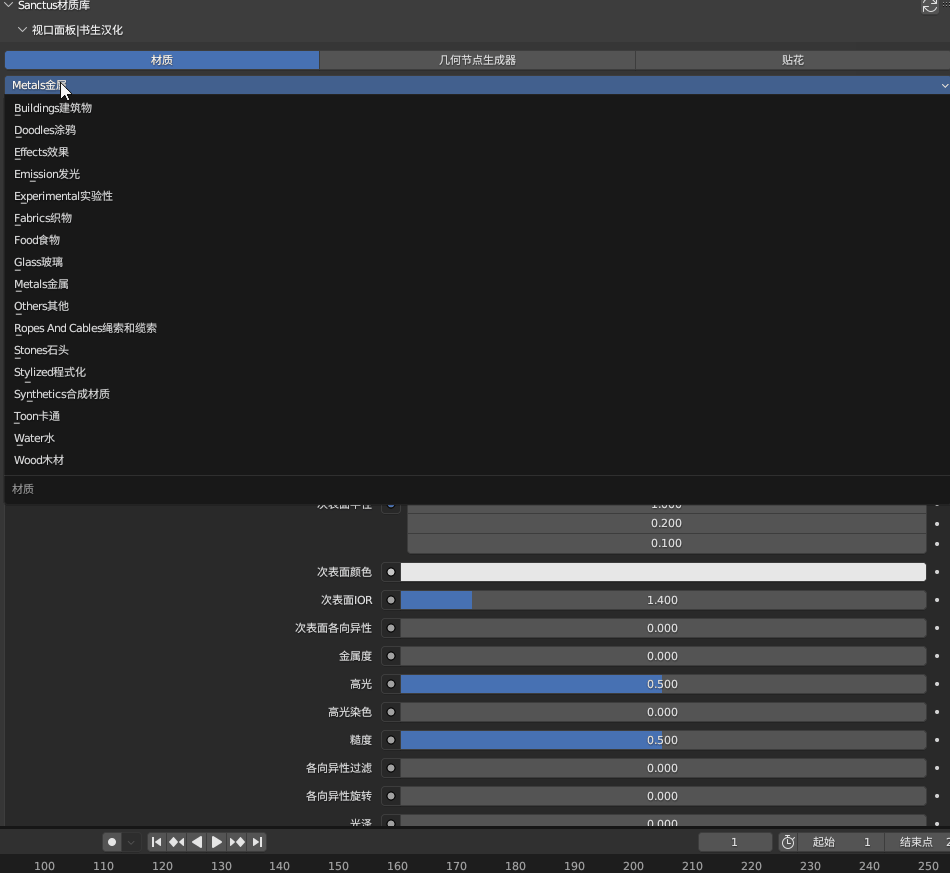The image size is (950, 873).
Task: Open the 次表面颜色 white color swatch
Action: tap(663, 572)
